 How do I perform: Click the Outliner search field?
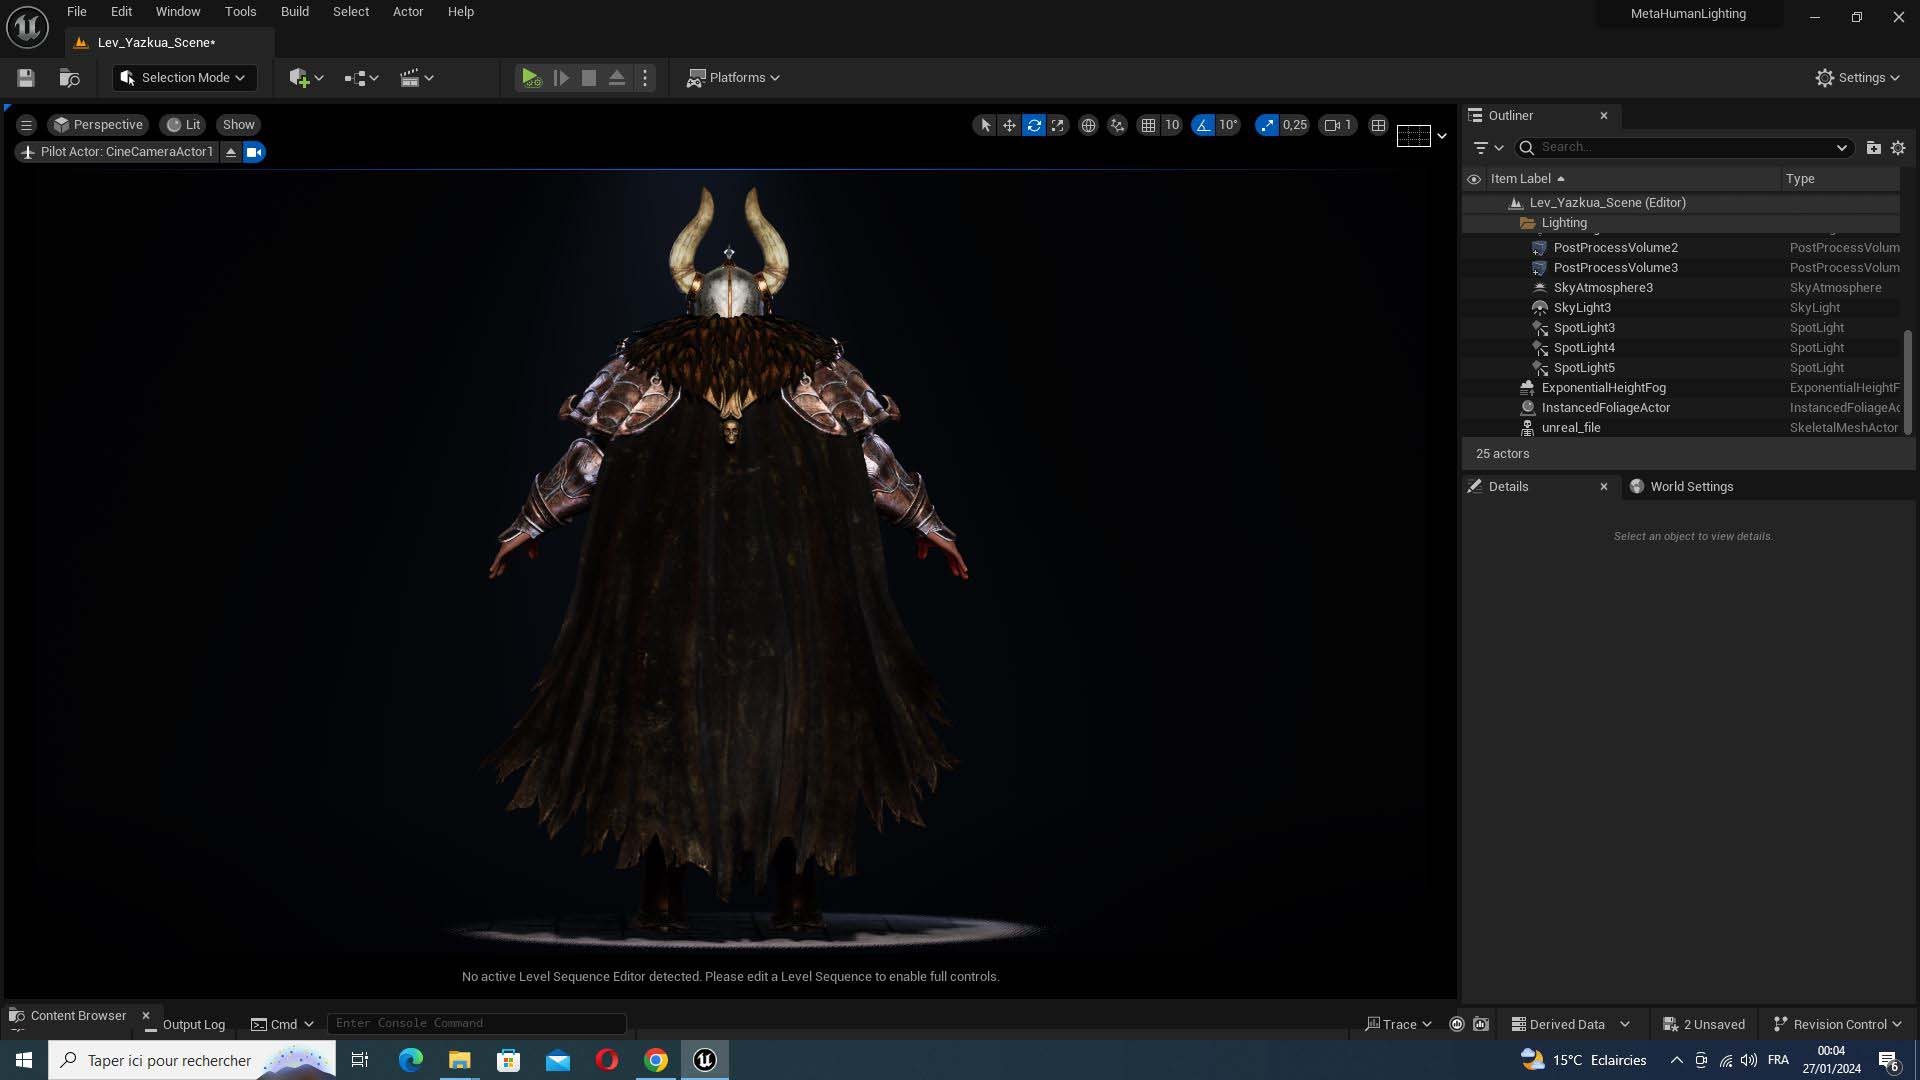point(1683,147)
